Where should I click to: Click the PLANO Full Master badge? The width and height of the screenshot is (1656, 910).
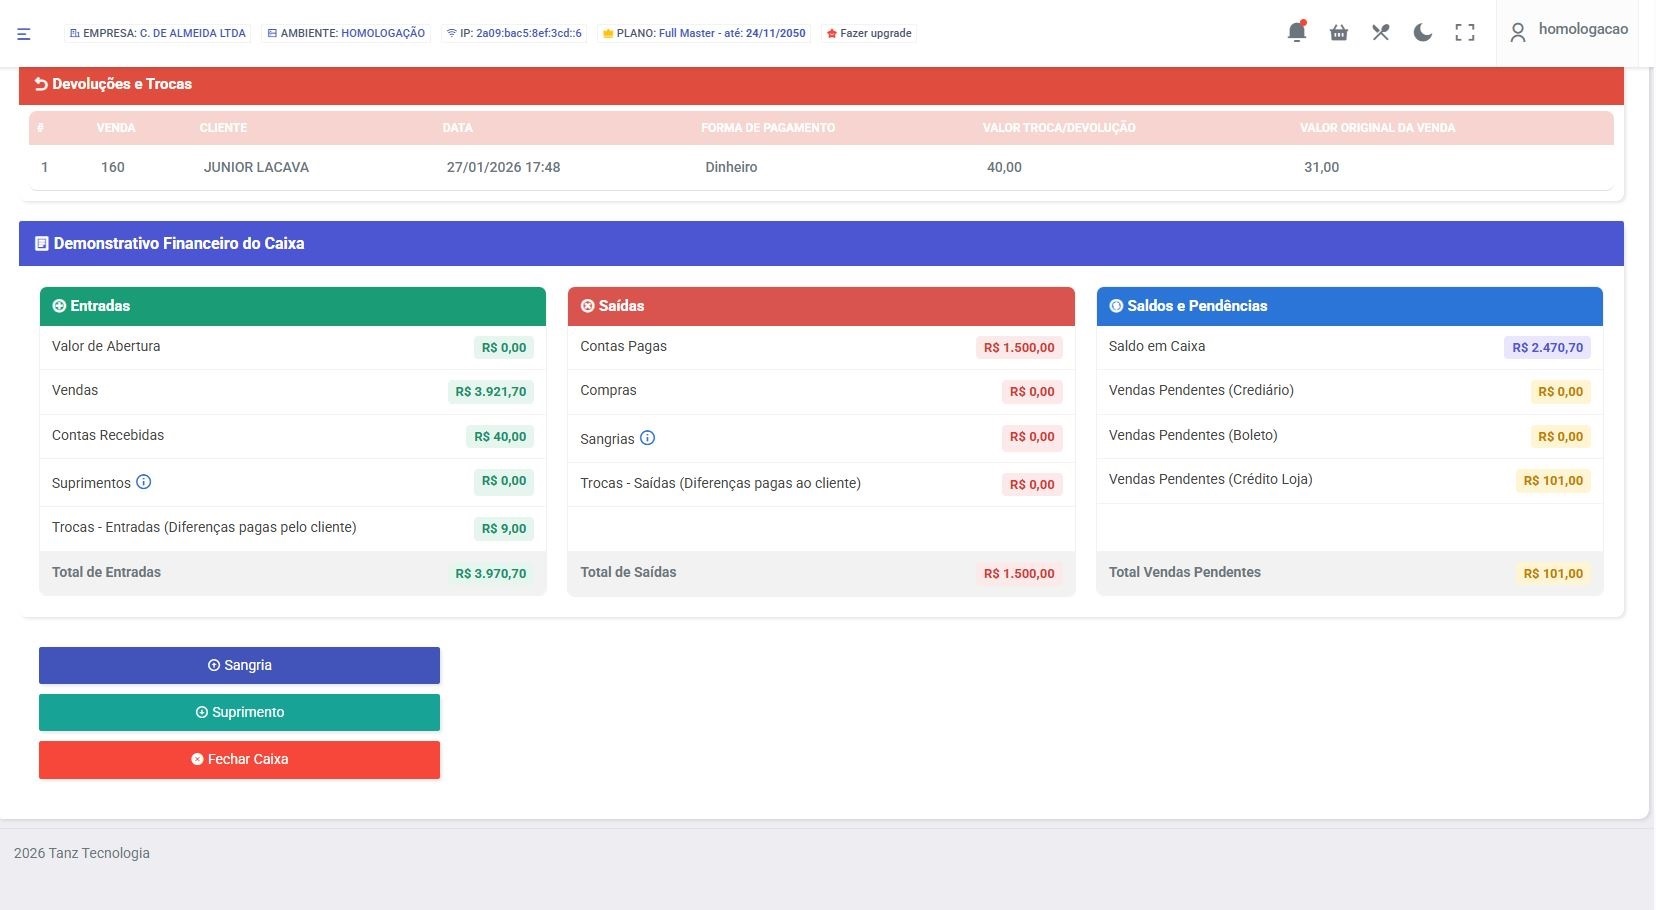pos(704,33)
